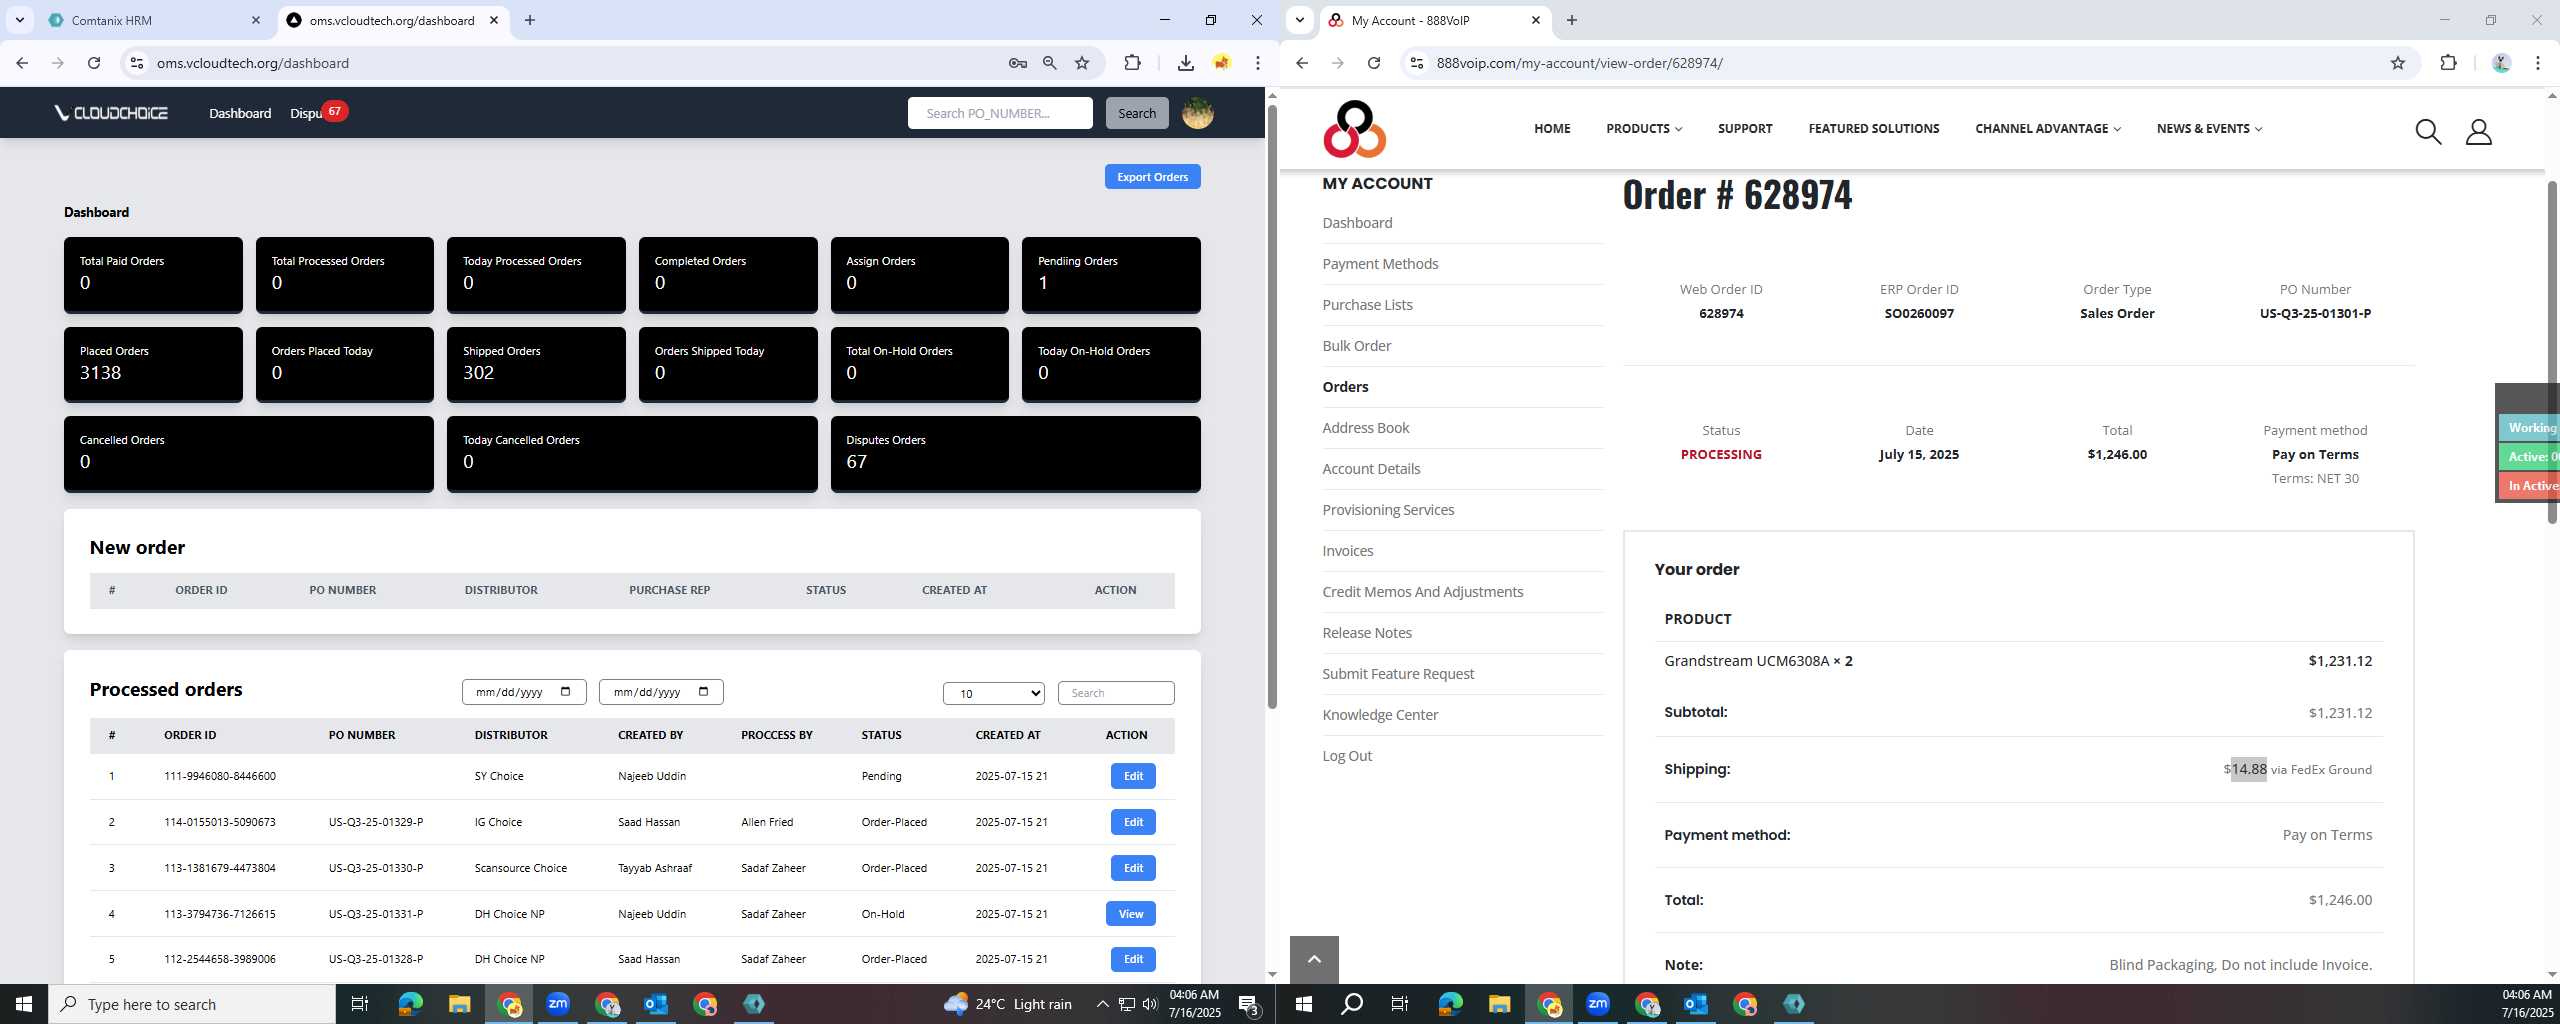Viewport: 2560px width, 1024px height.
Task: Open Extensions puzzle icon in OMS browser
Action: [1132, 63]
